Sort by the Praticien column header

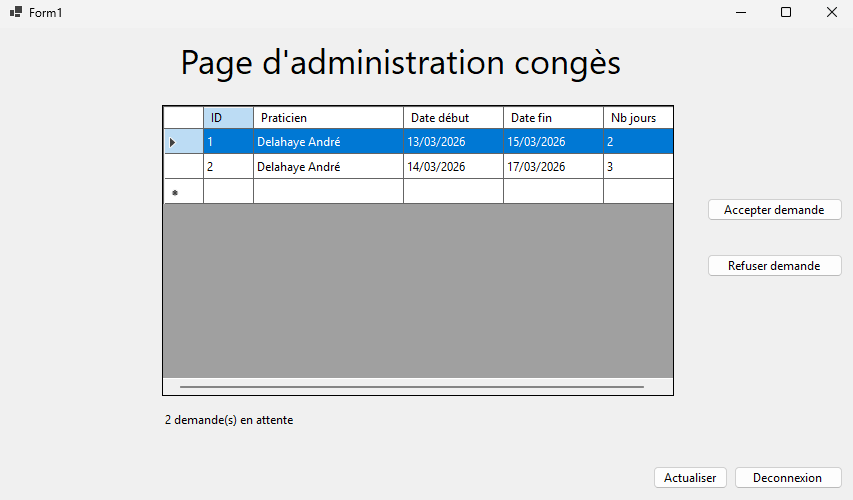(x=328, y=118)
